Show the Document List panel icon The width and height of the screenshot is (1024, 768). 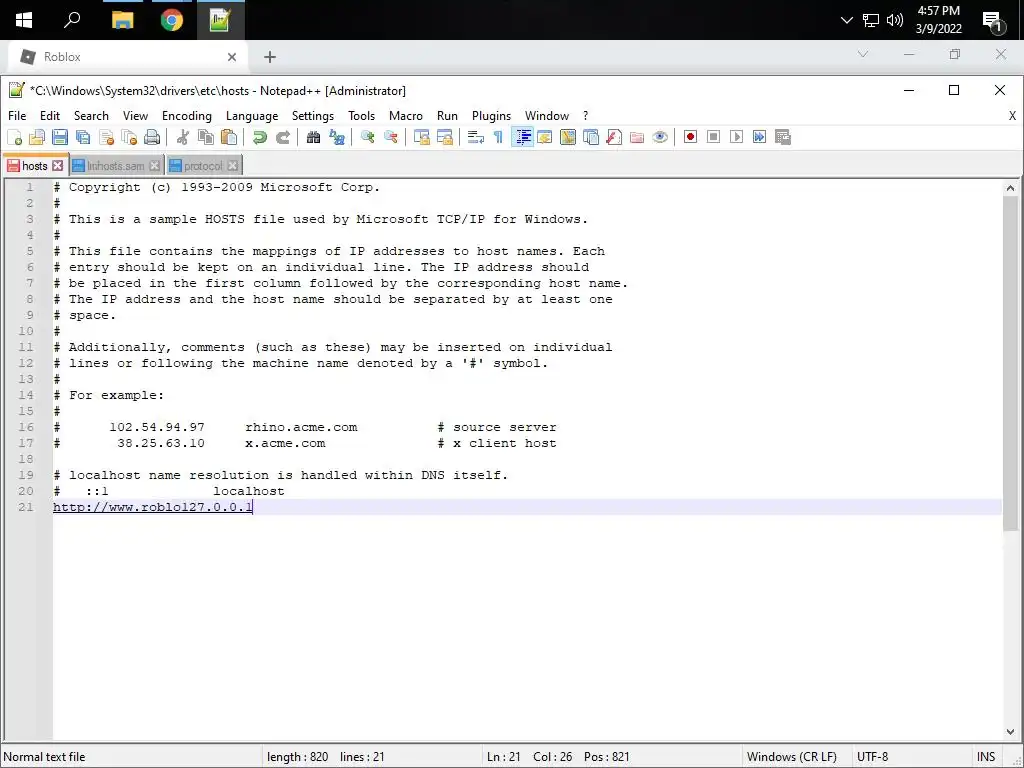[x=591, y=137]
